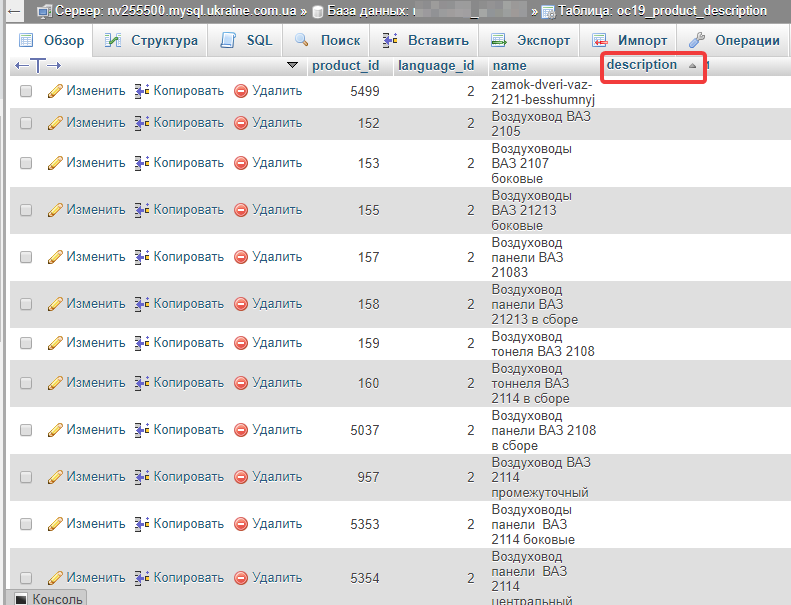Click Удалить for product 157

(x=277, y=256)
